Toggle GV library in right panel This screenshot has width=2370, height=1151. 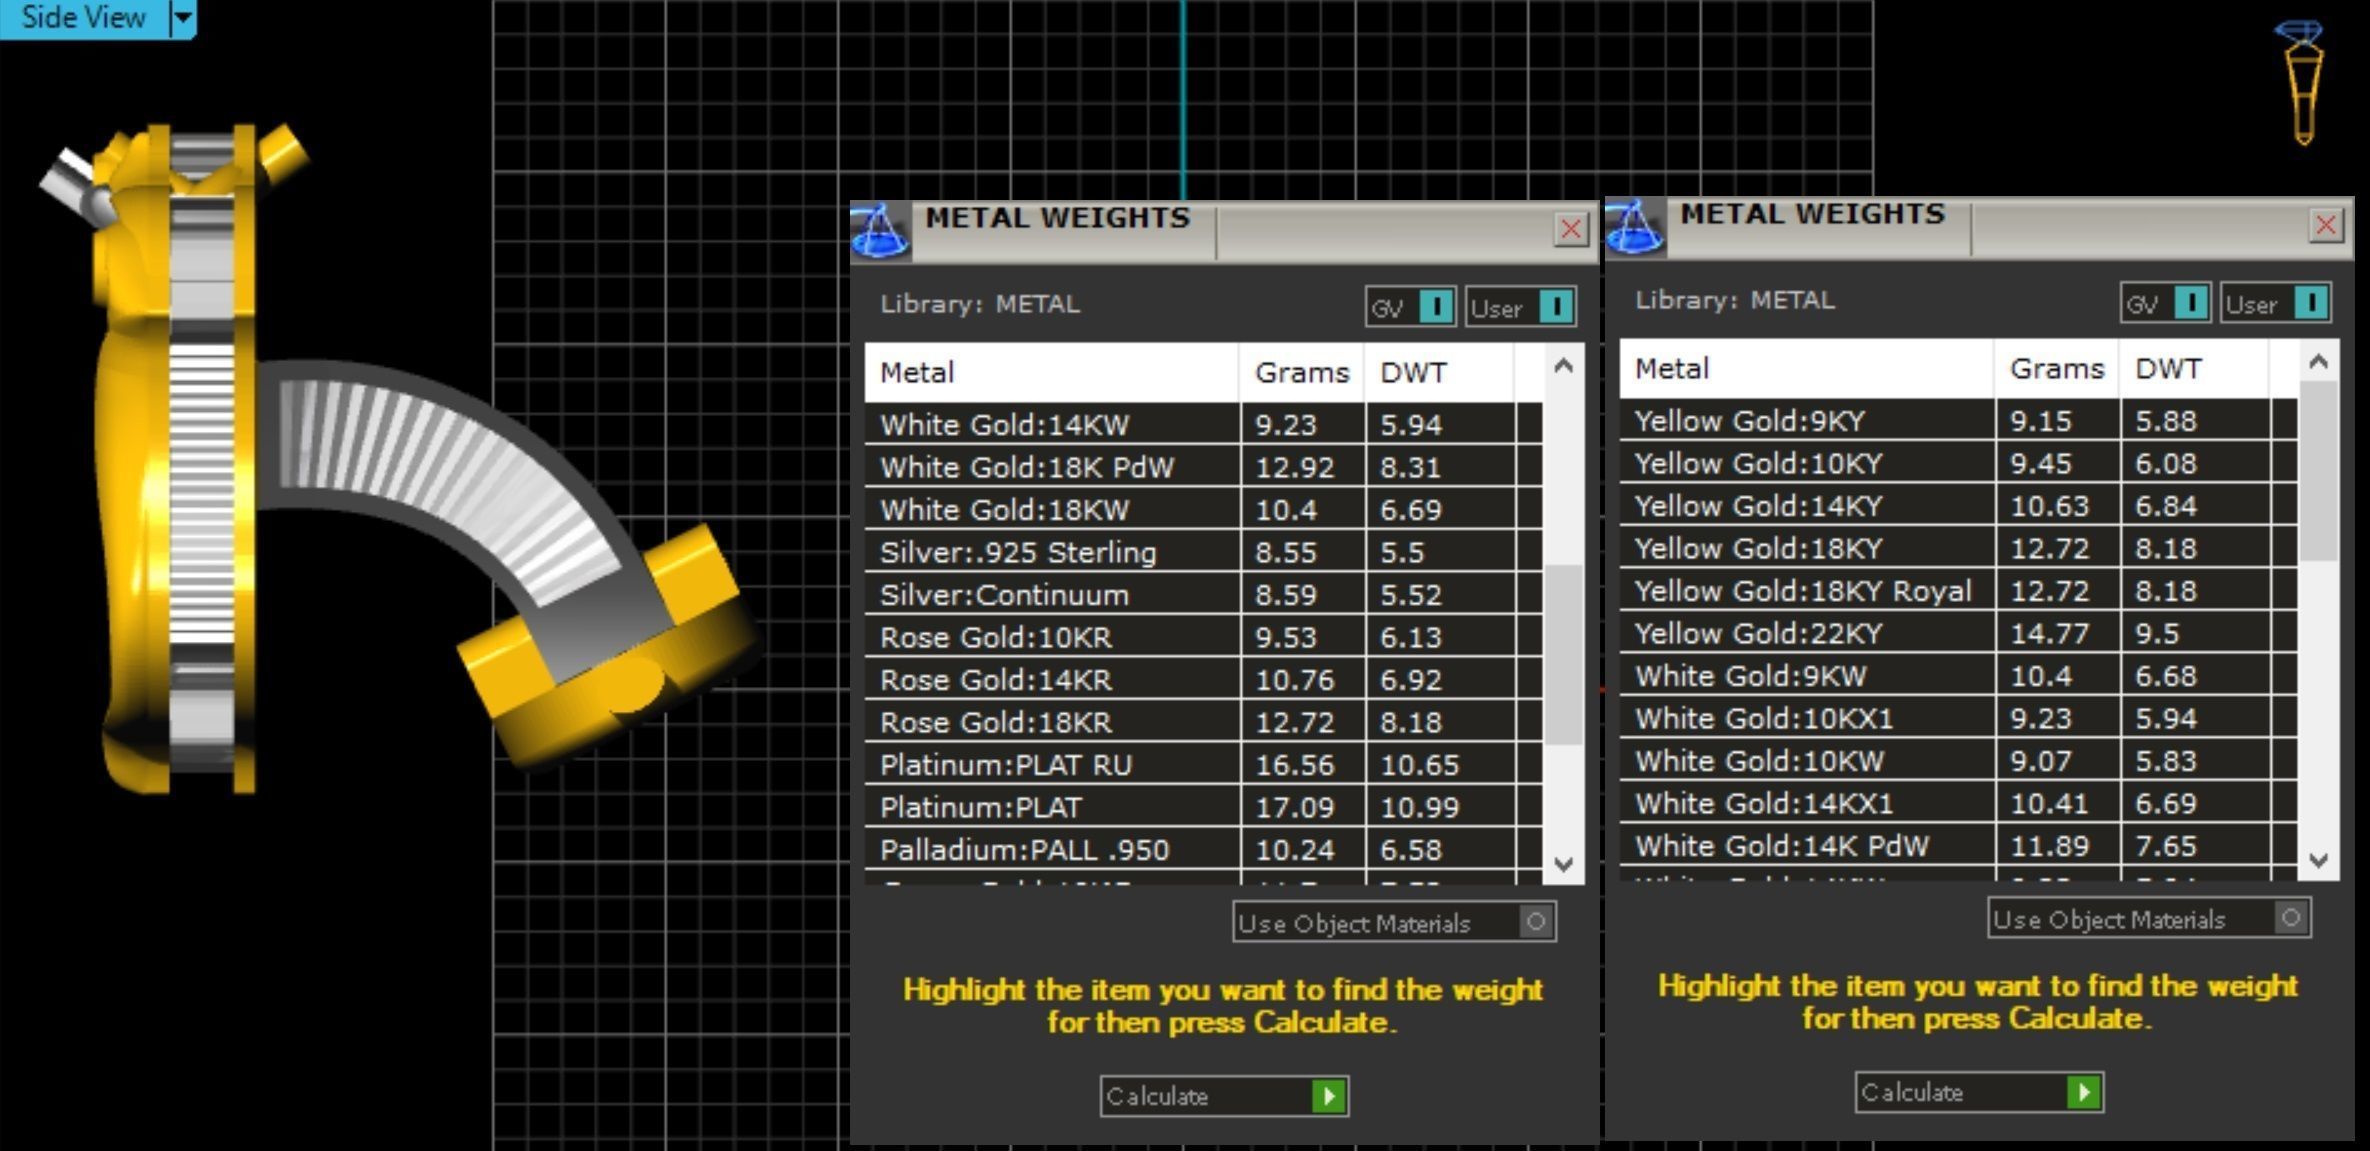click(x=2190, y=303)
